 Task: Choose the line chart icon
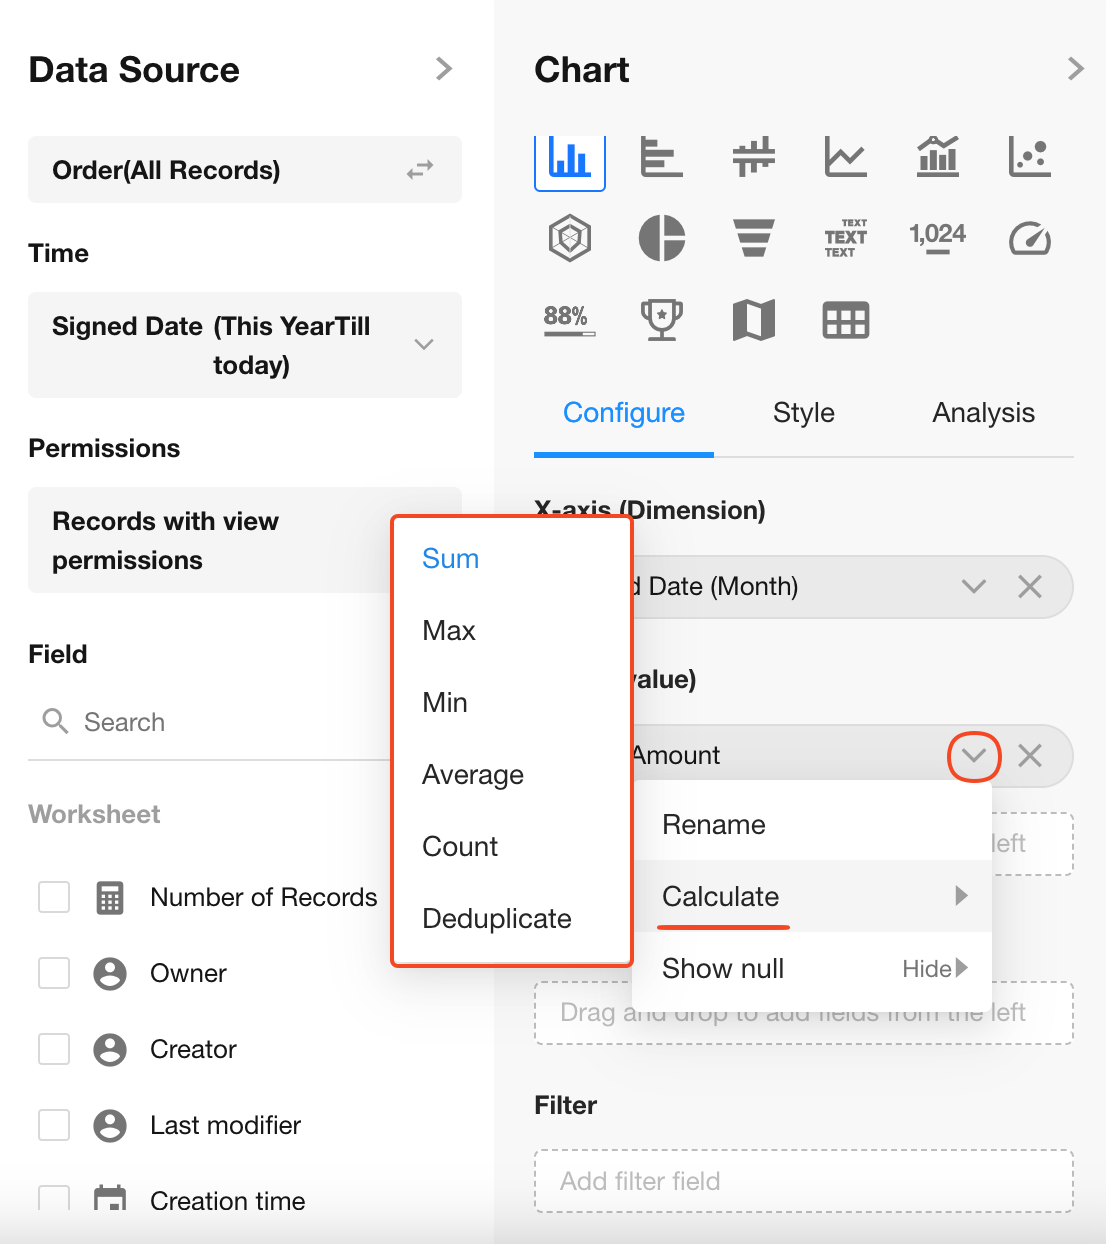click(x=845, y=157)
